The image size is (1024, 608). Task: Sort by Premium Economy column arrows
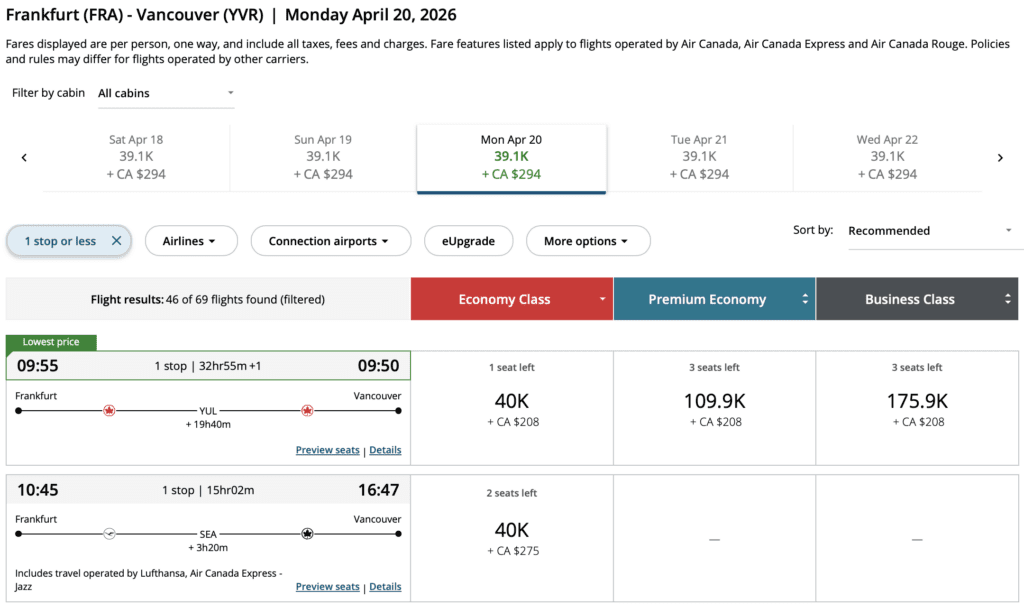click(805, 299)
